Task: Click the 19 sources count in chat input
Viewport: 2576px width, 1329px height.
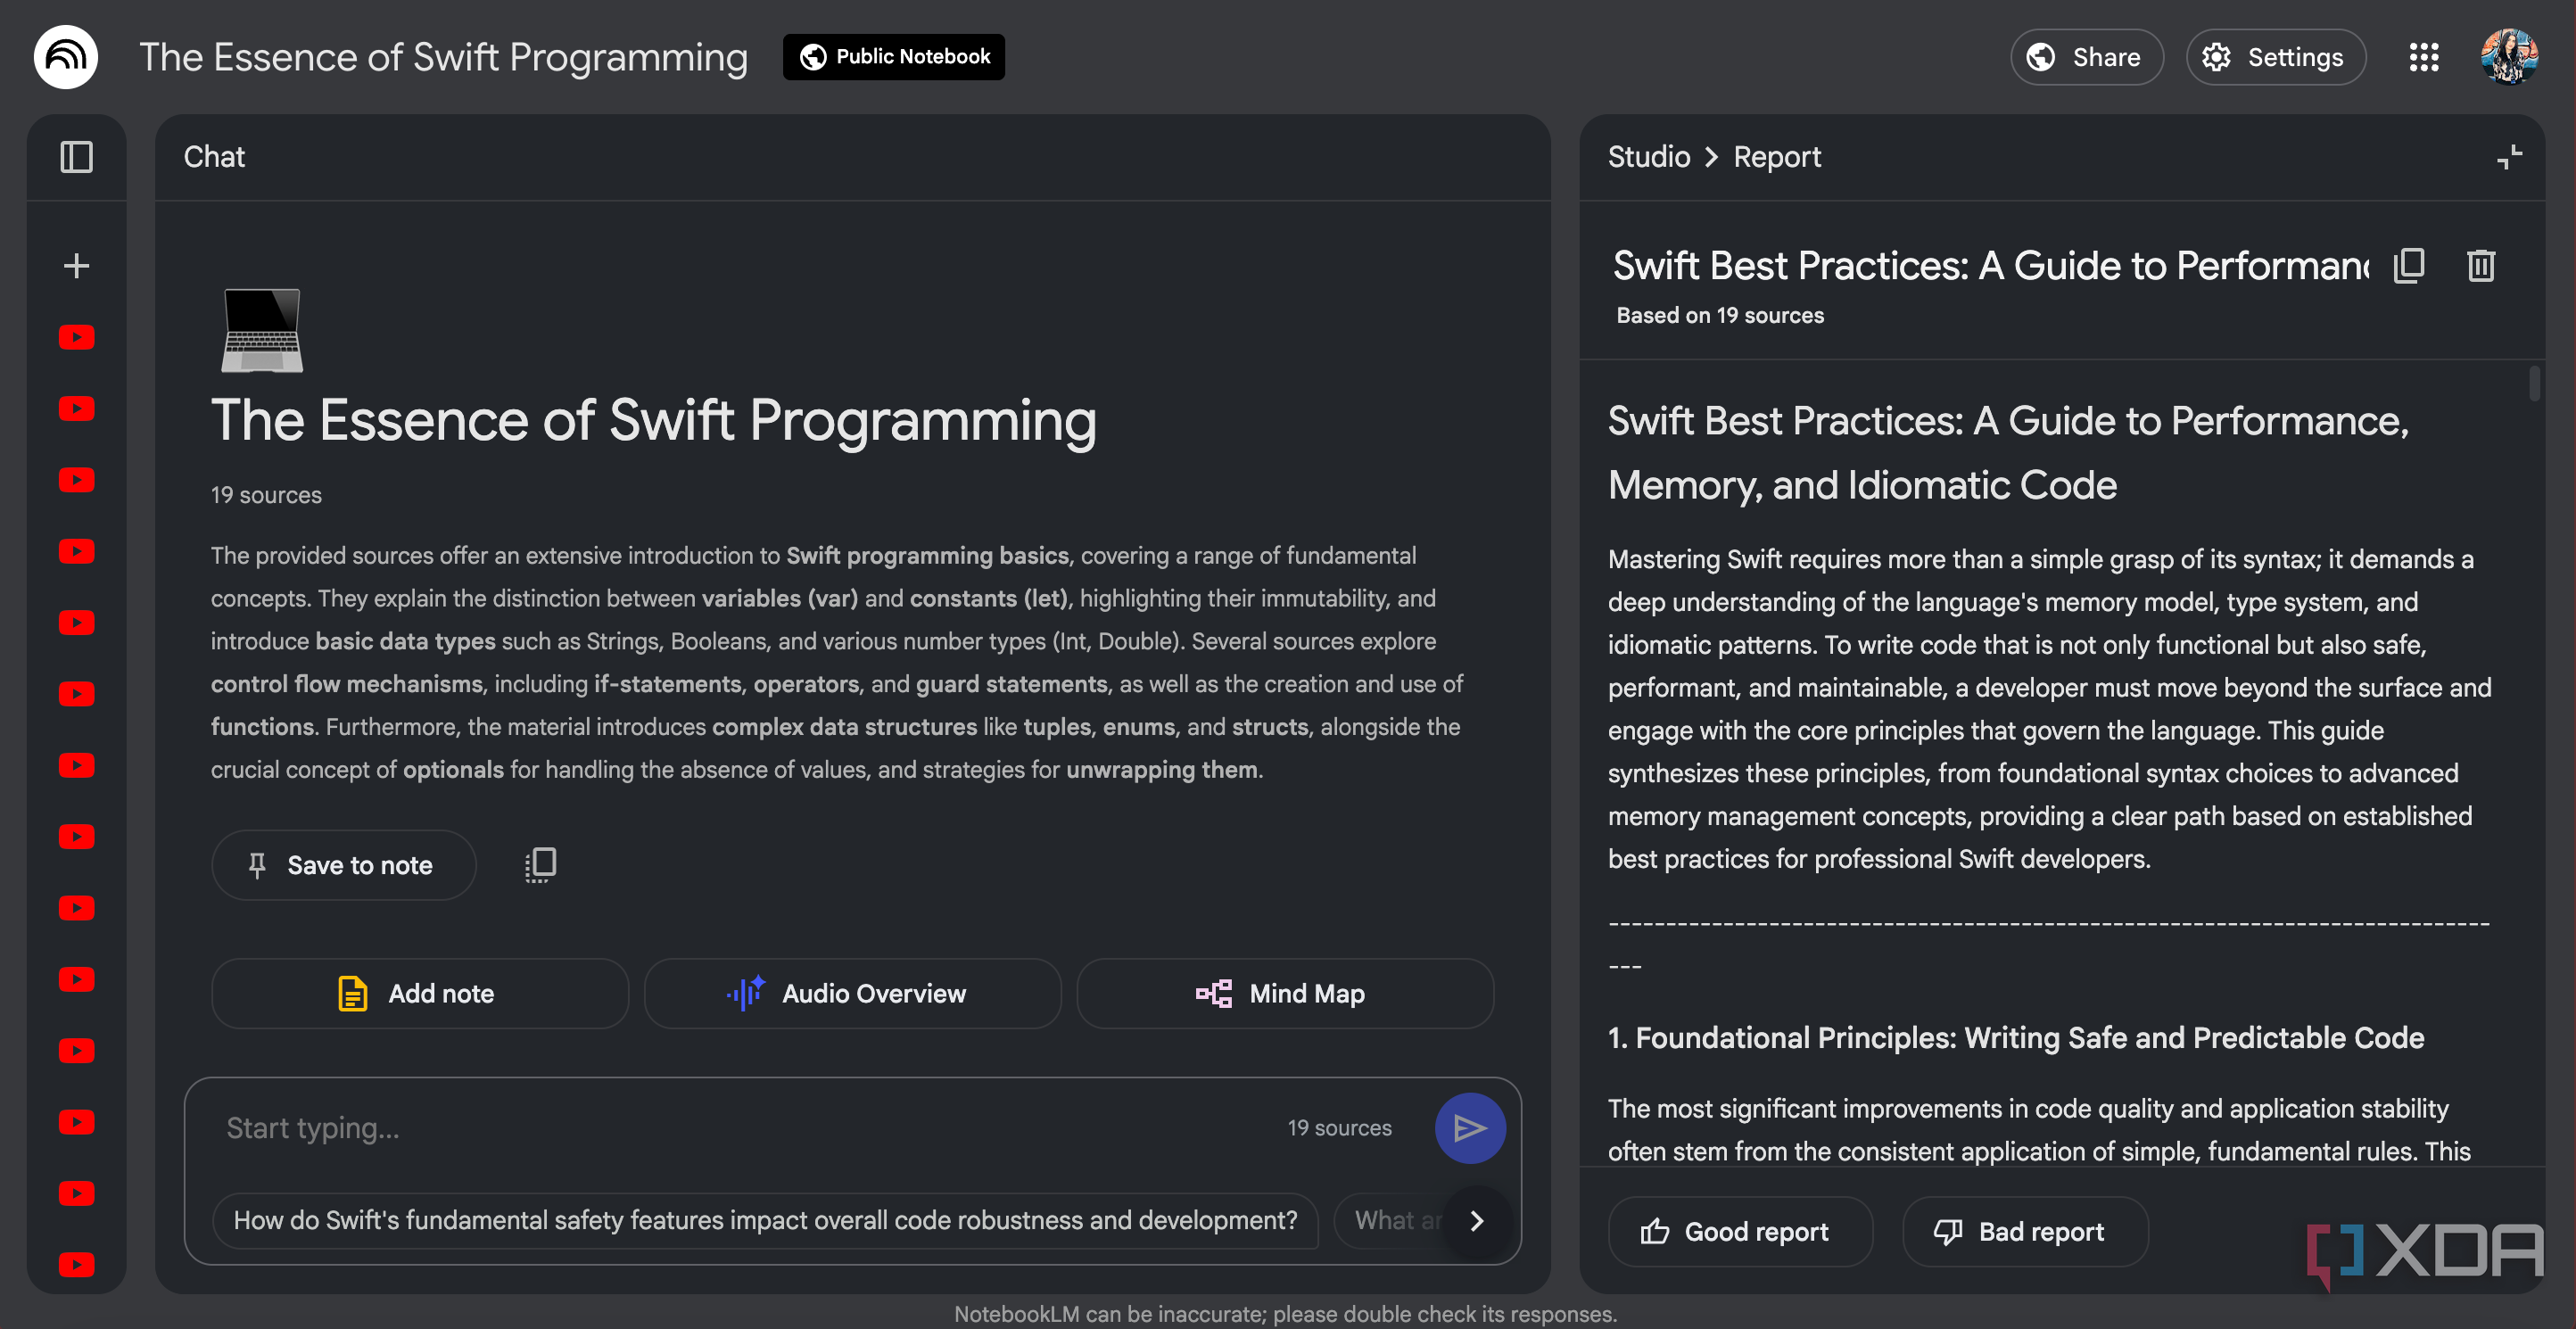Action: click(x=1339, y=1128)
